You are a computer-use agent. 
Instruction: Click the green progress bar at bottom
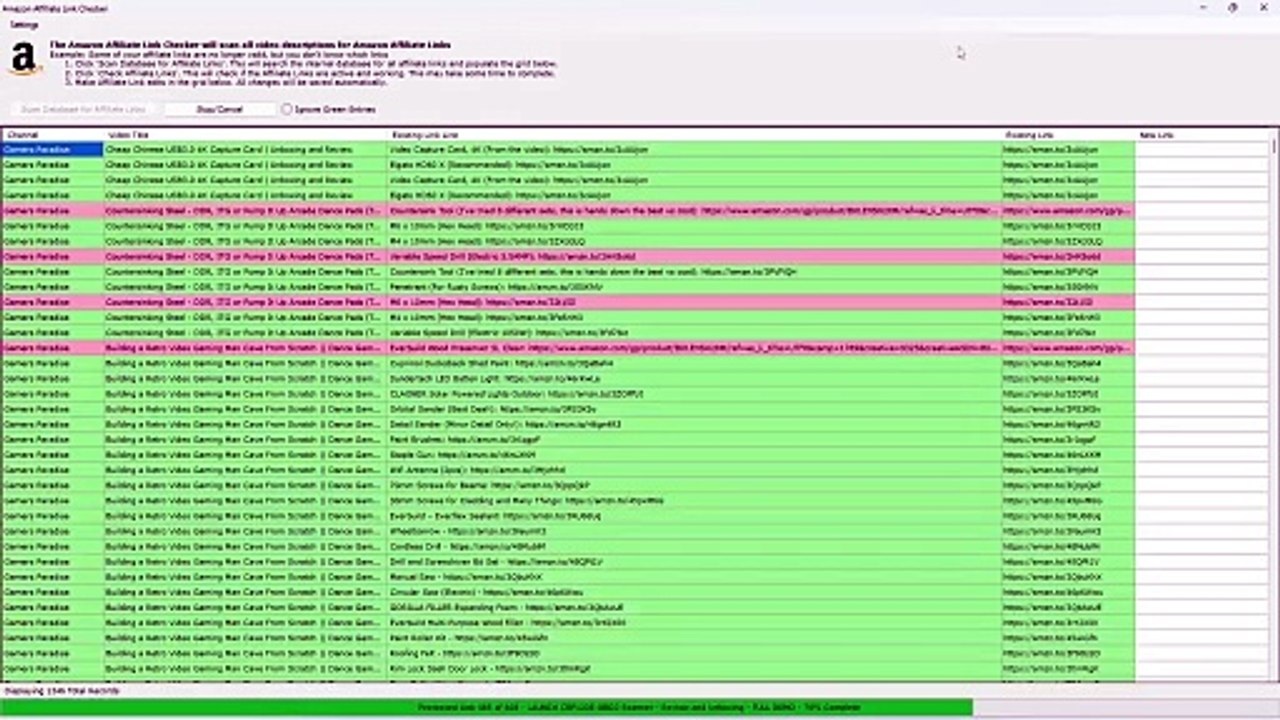point(487,708)
